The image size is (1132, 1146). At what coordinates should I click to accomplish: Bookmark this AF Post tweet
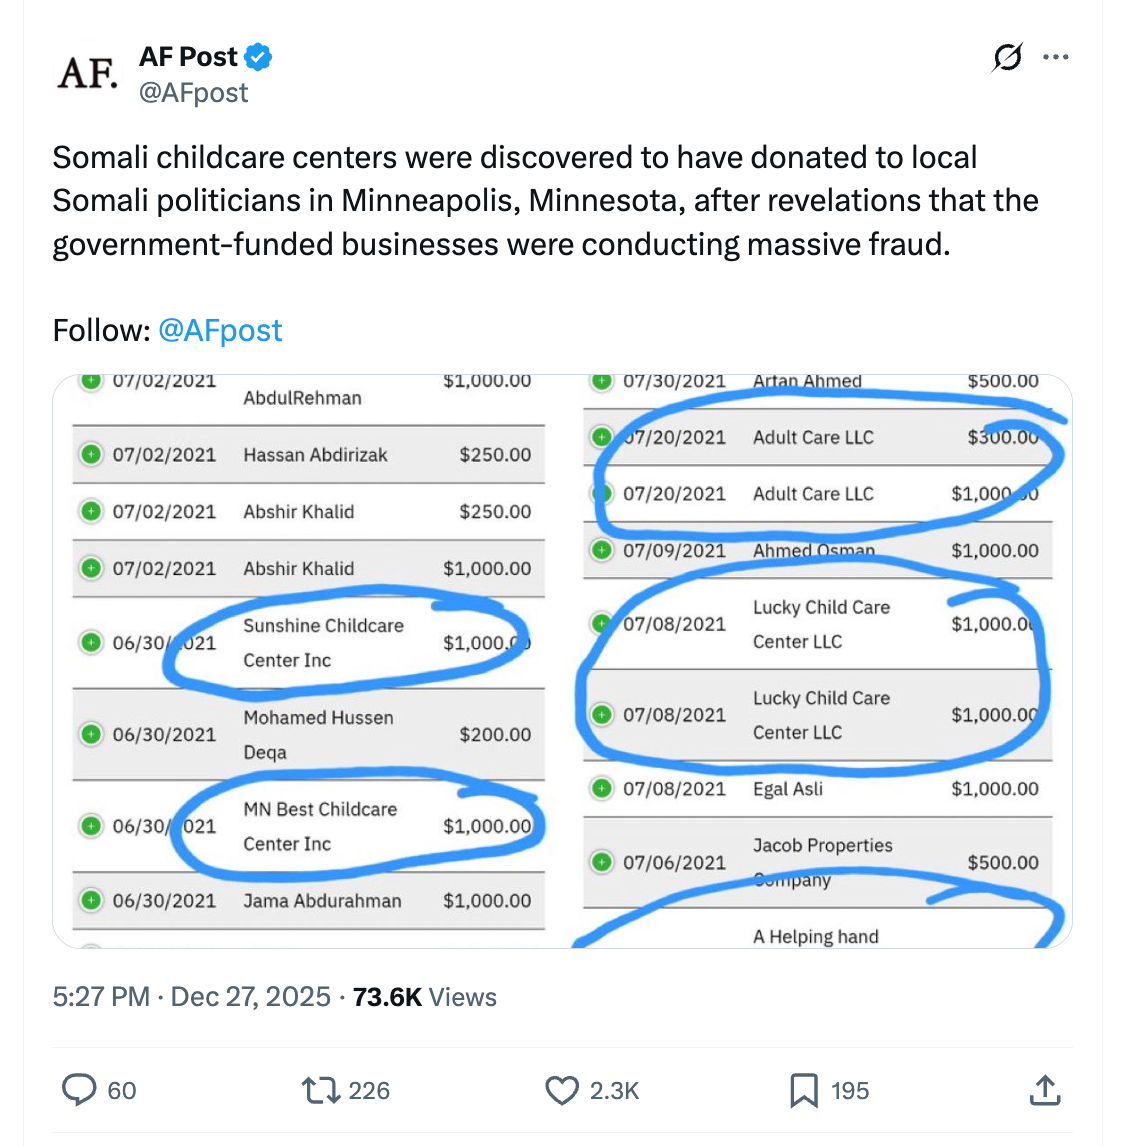click(804, 1090)
